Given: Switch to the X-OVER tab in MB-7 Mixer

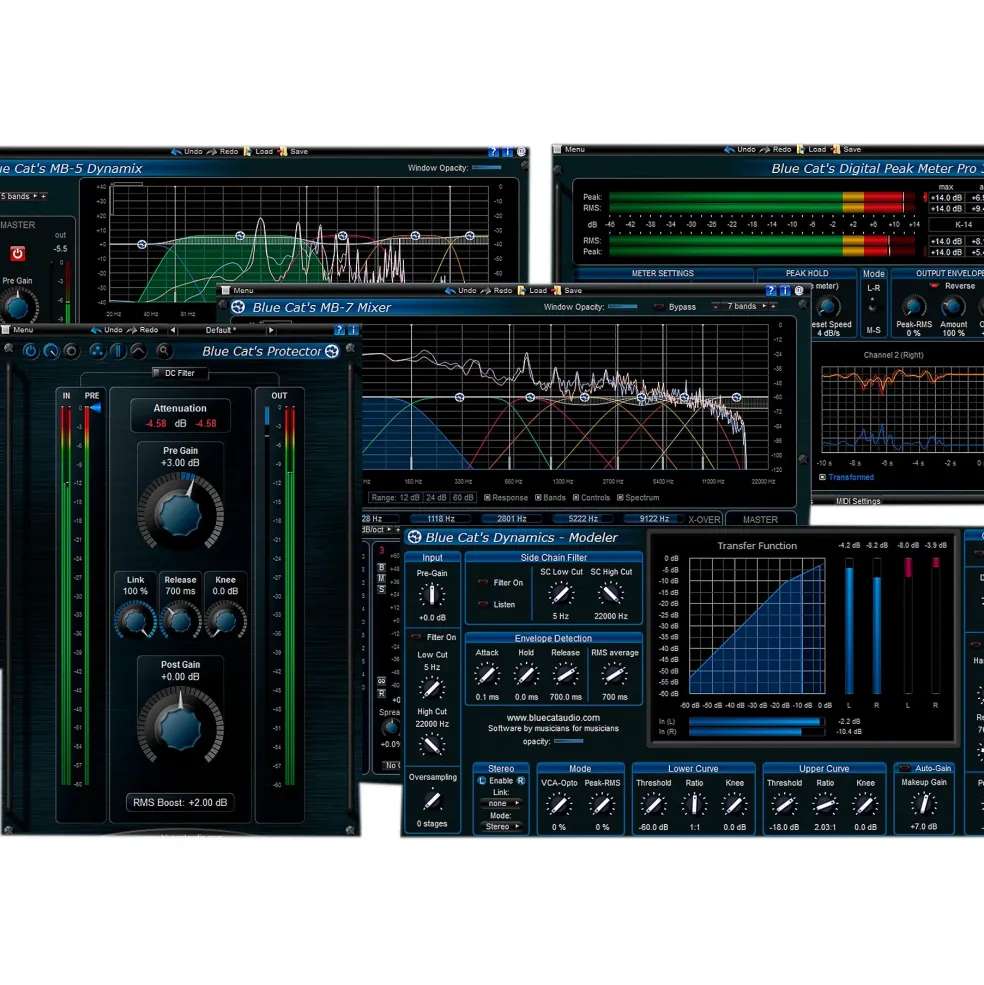Looking at the screenshot, I should pos(704,520).
